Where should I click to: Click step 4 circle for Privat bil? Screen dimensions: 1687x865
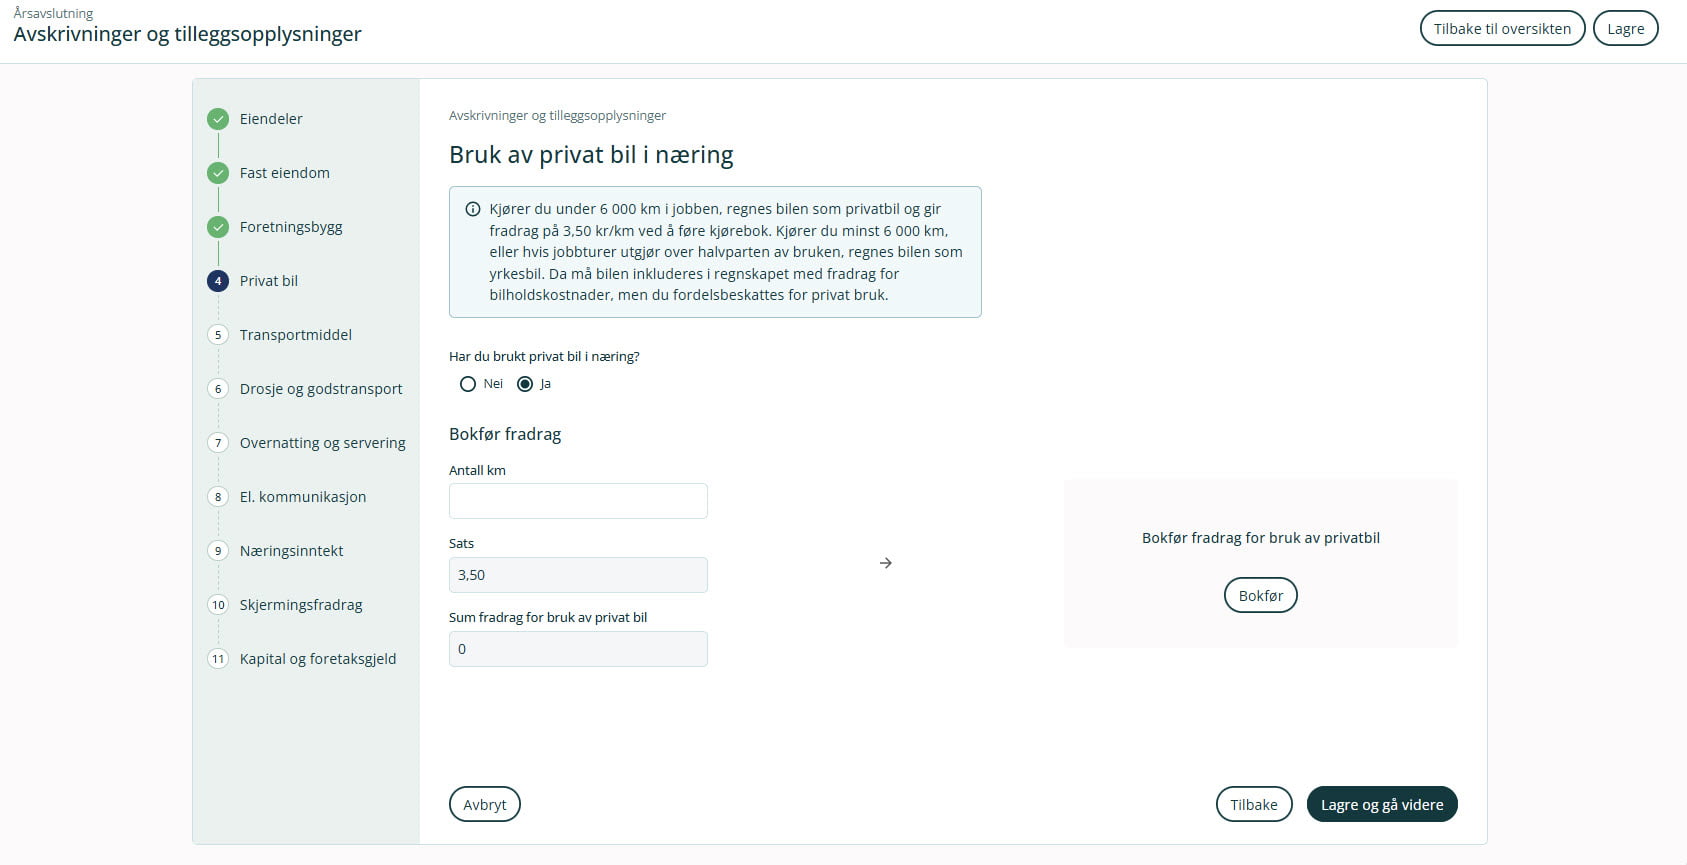click(x=218, y=281)
